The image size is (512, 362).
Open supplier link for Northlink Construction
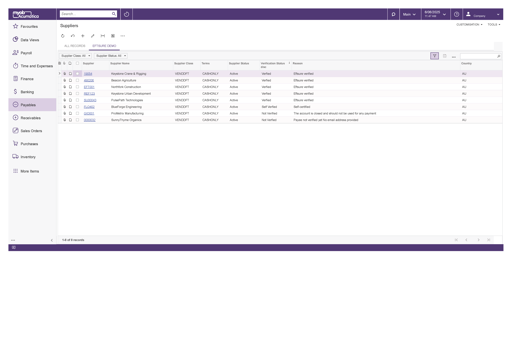pyautogui.click(x=89, y=87)
